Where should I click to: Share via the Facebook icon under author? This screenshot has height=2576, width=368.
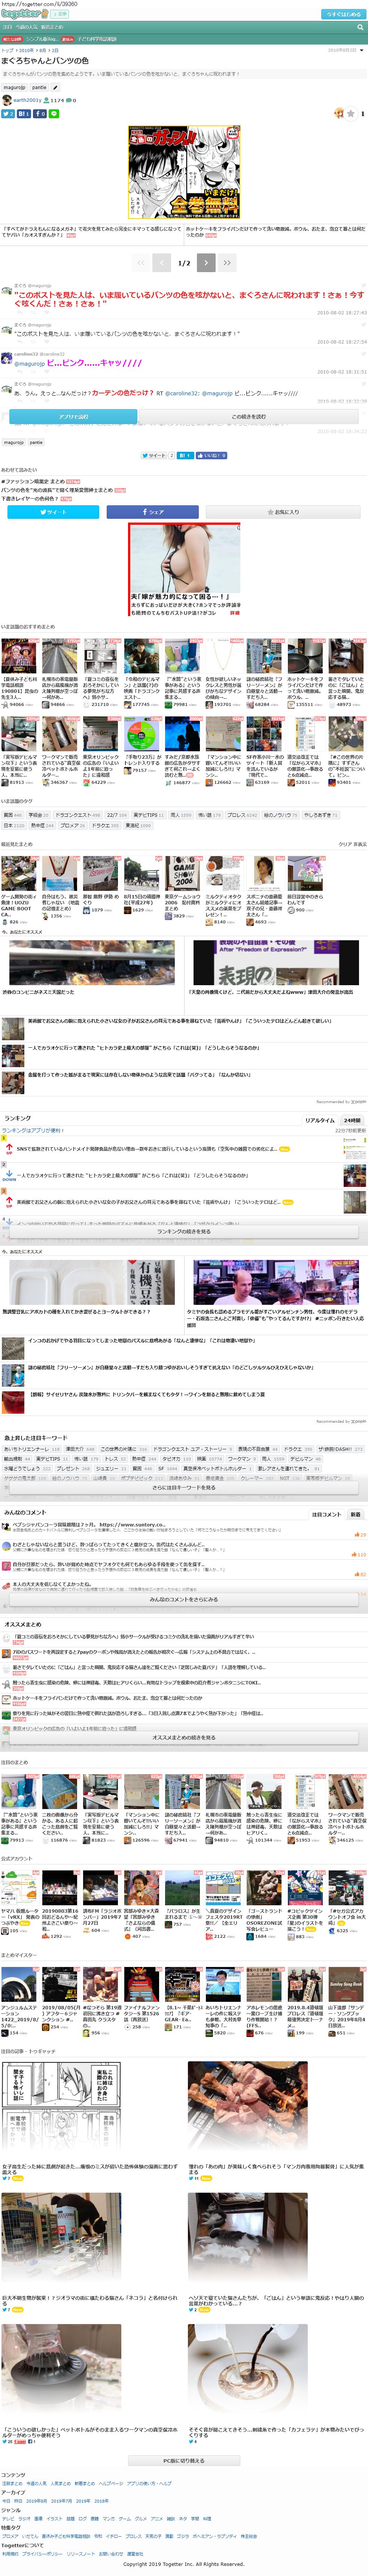[40, 114]
